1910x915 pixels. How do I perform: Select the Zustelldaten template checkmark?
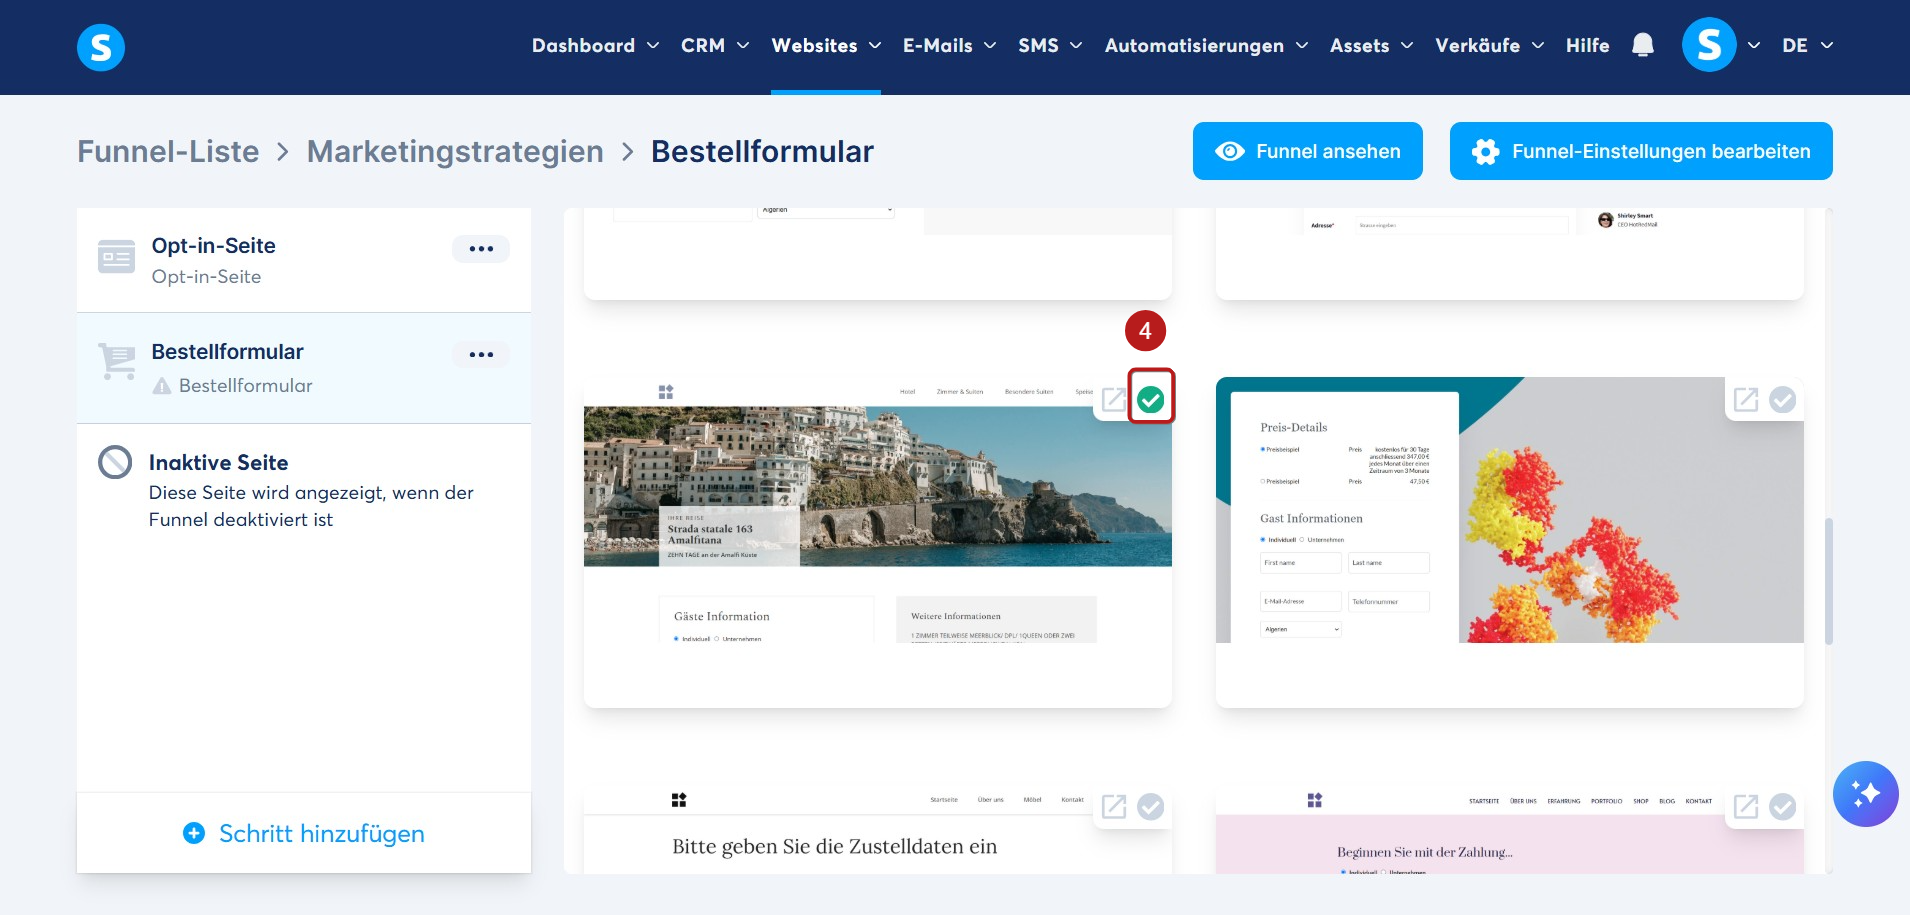coord(1151,807)
